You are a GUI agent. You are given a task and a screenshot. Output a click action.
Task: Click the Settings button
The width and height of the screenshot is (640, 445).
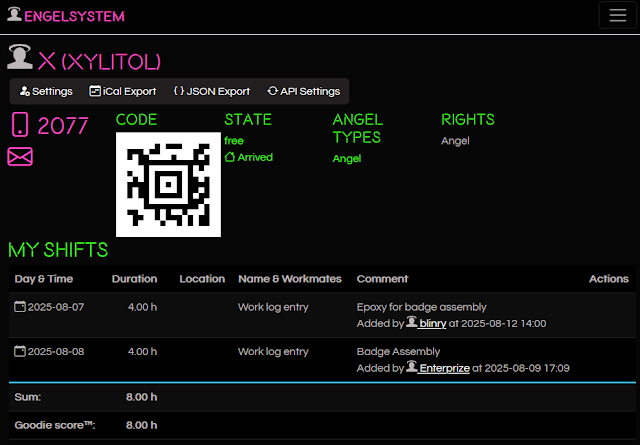coord(46,91)
